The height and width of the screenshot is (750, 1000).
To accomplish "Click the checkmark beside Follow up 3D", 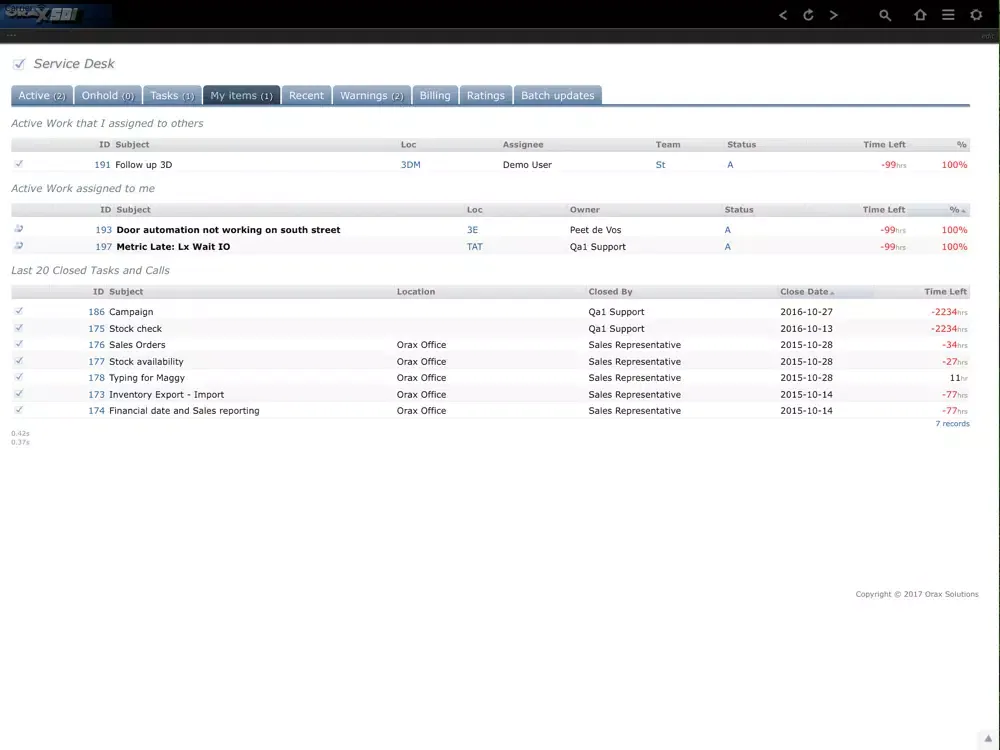I will point(19,164).
